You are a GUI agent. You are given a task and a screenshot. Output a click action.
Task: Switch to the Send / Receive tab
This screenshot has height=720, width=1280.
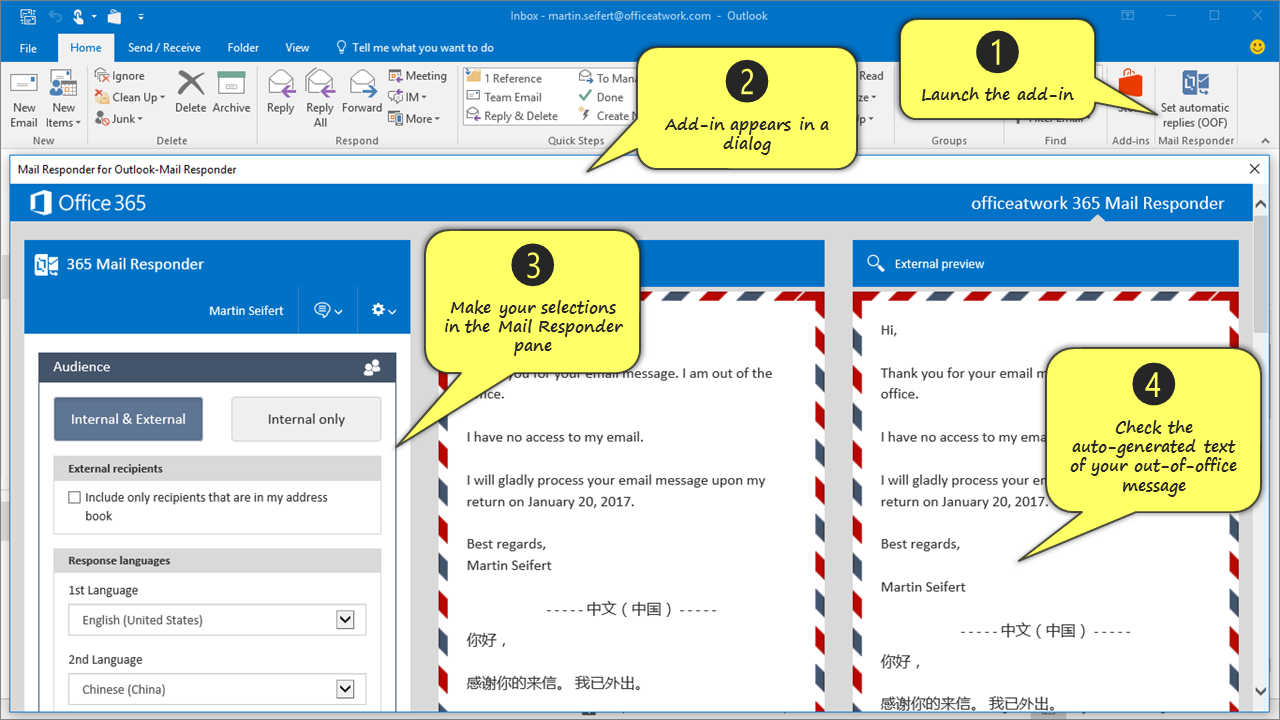(164, 47)
